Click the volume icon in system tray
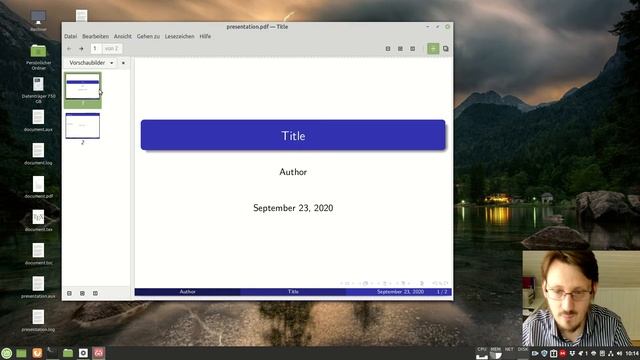Image resolution: width=640 pixels, height=360 pixels. point(620,353)
